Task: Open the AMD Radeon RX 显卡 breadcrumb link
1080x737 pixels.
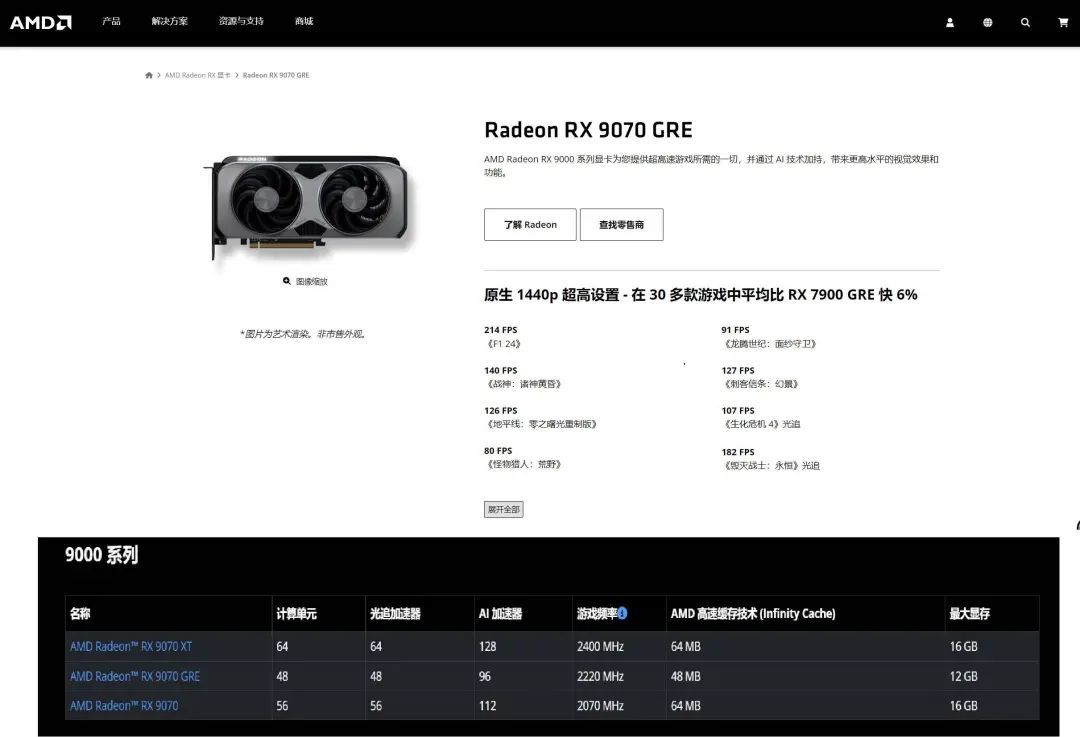Action: tap(198, 75)
